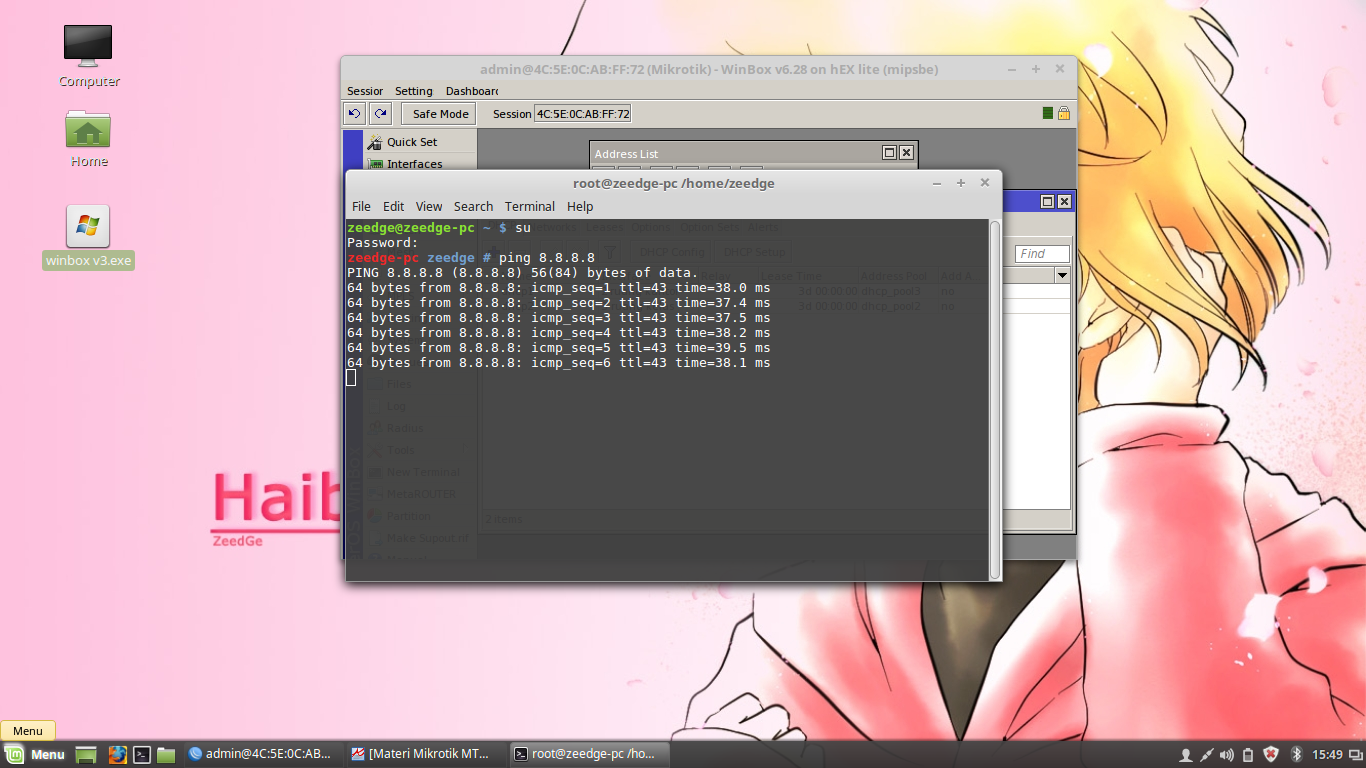Open the Linux Mint Menu button
This screenshot has height=768, width=1366.
coord(35,755)
